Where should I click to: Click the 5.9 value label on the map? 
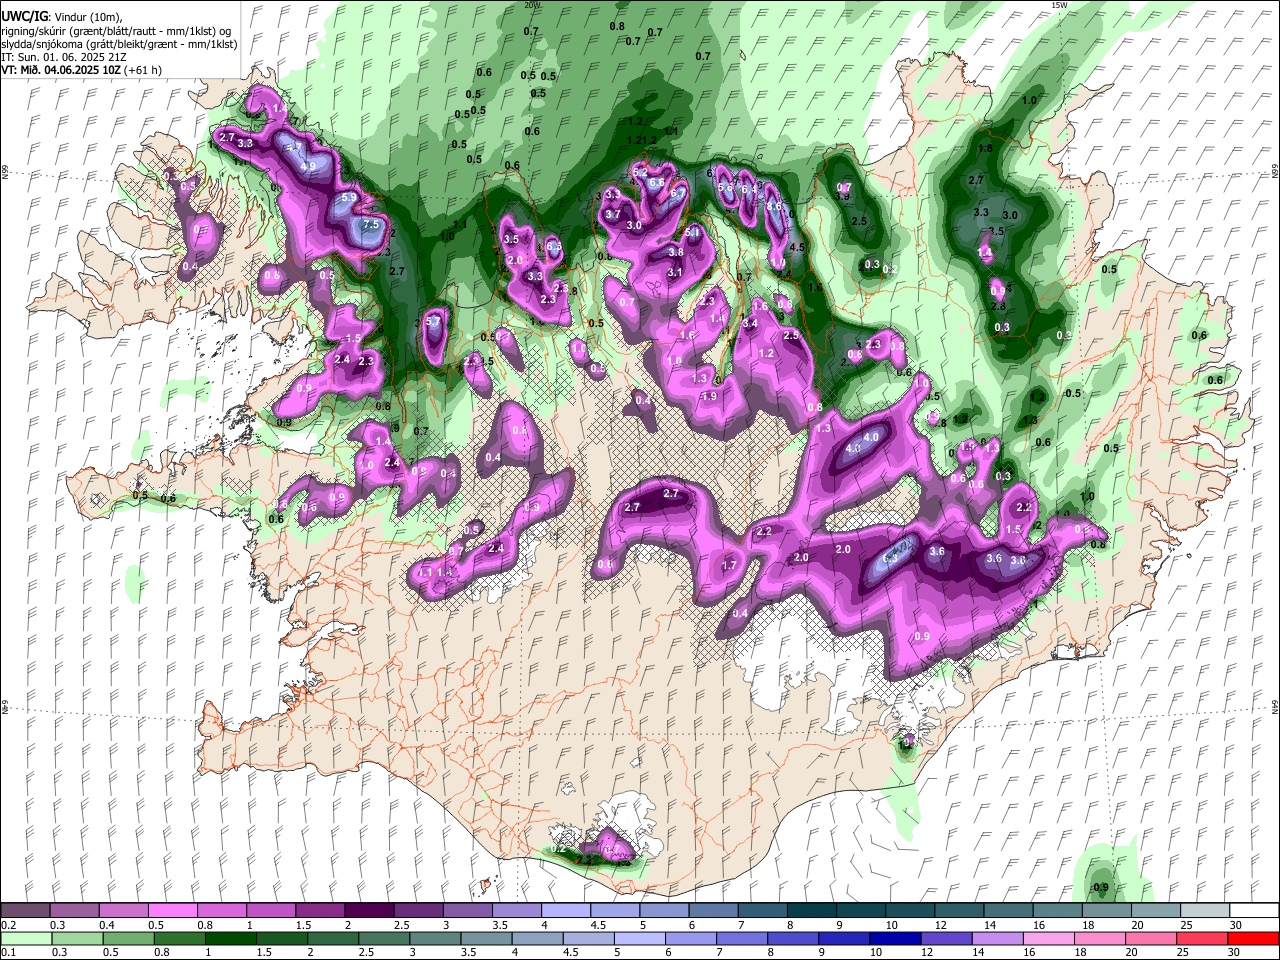point(349,198)
